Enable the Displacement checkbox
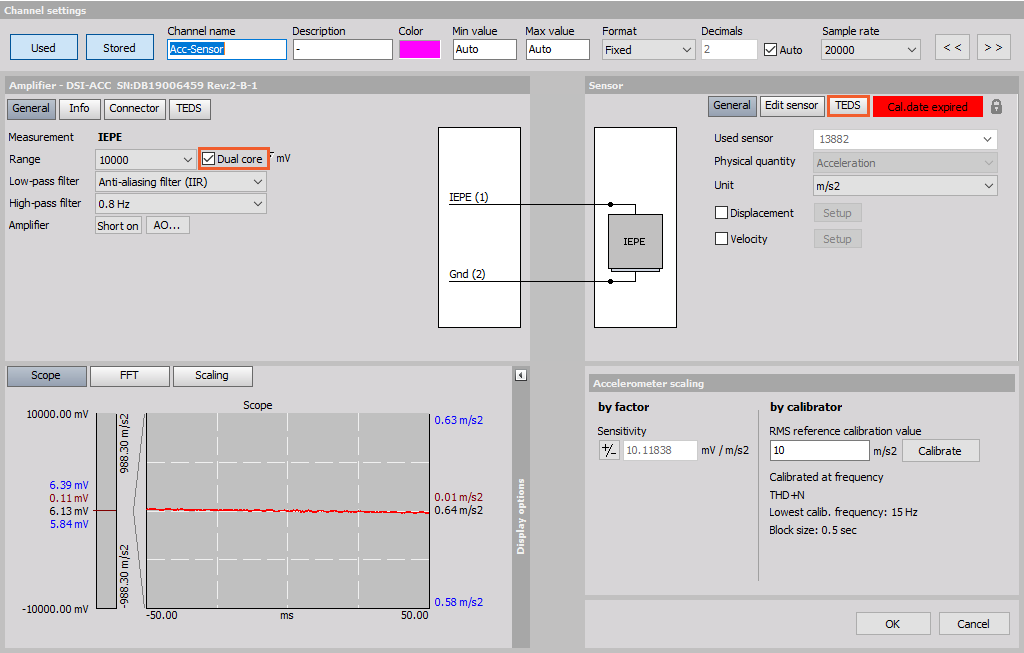Image resolution: width=1024 pixels, height=653 pixels. pyautogui.click(x=722, y=213)
